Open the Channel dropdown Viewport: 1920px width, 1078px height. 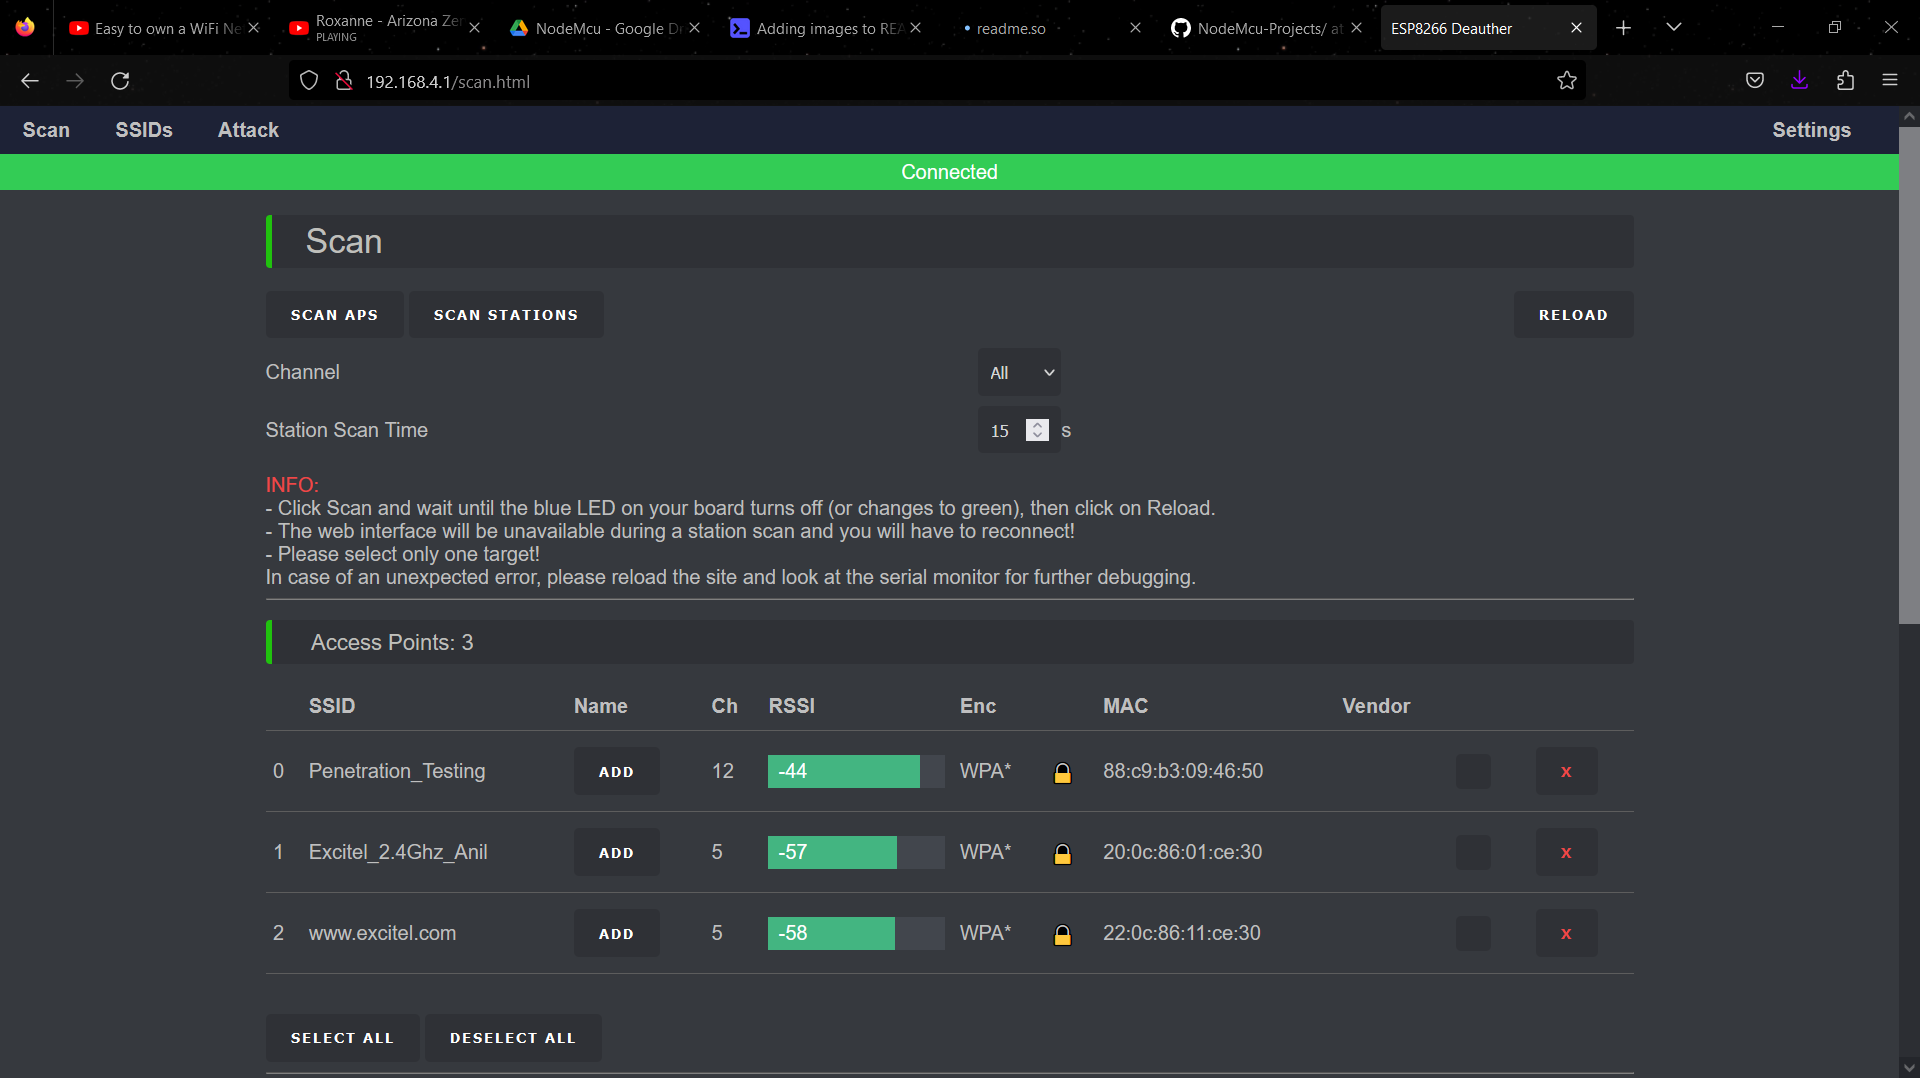(1018, 372)
